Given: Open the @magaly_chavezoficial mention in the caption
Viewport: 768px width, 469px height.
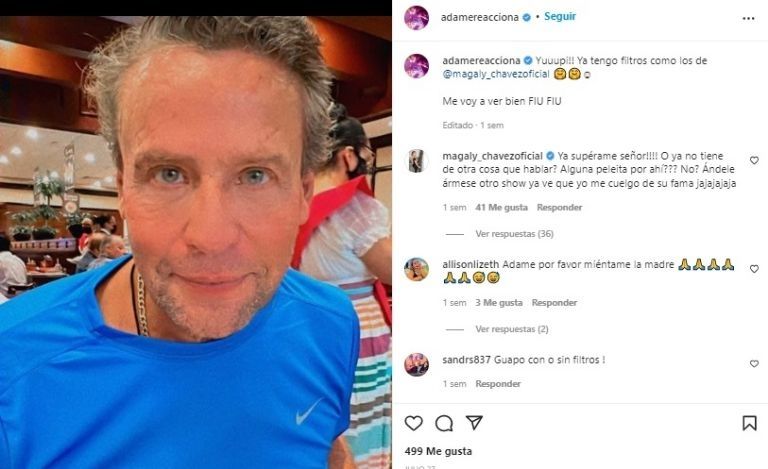Looking at the screenshot, I should (496, 74).
